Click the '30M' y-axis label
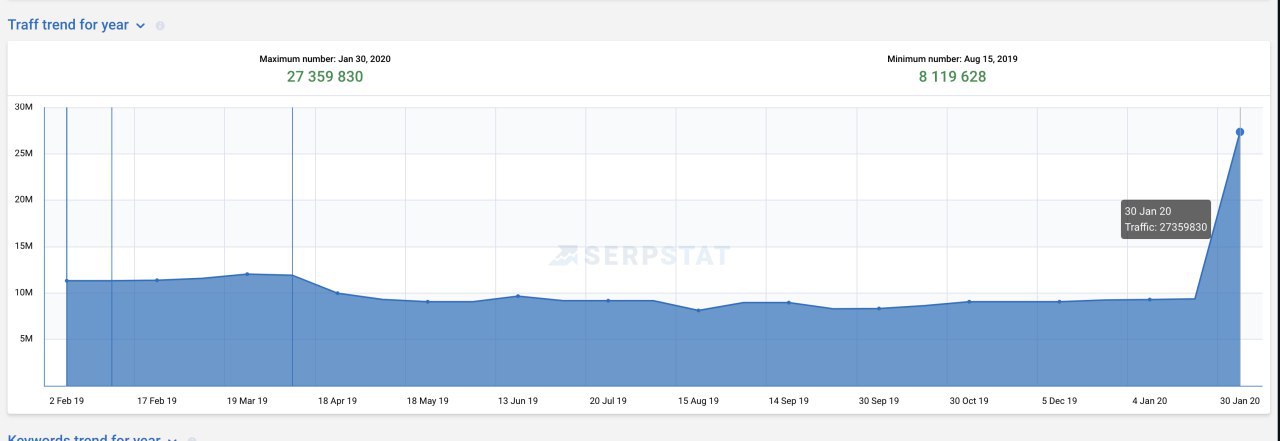Image resolution: width=1280 pixels, height=441 pixels. point(24,106)
